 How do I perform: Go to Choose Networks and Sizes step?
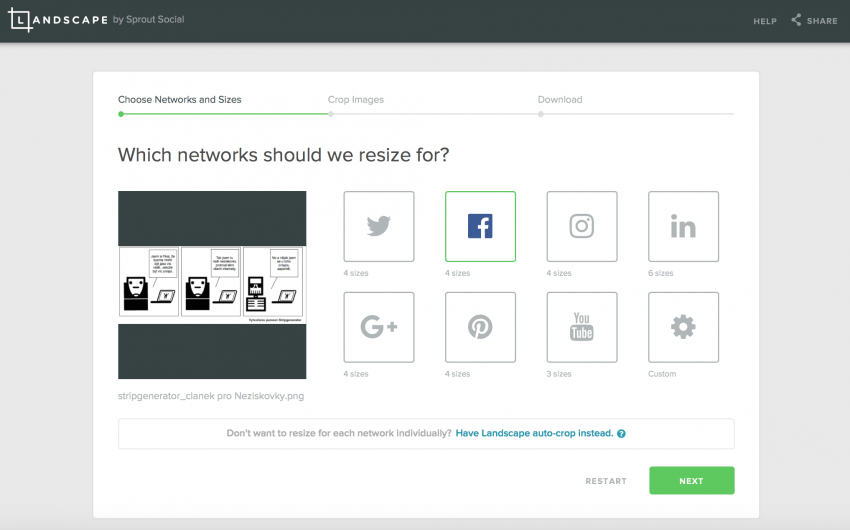[x=179, y=100]
